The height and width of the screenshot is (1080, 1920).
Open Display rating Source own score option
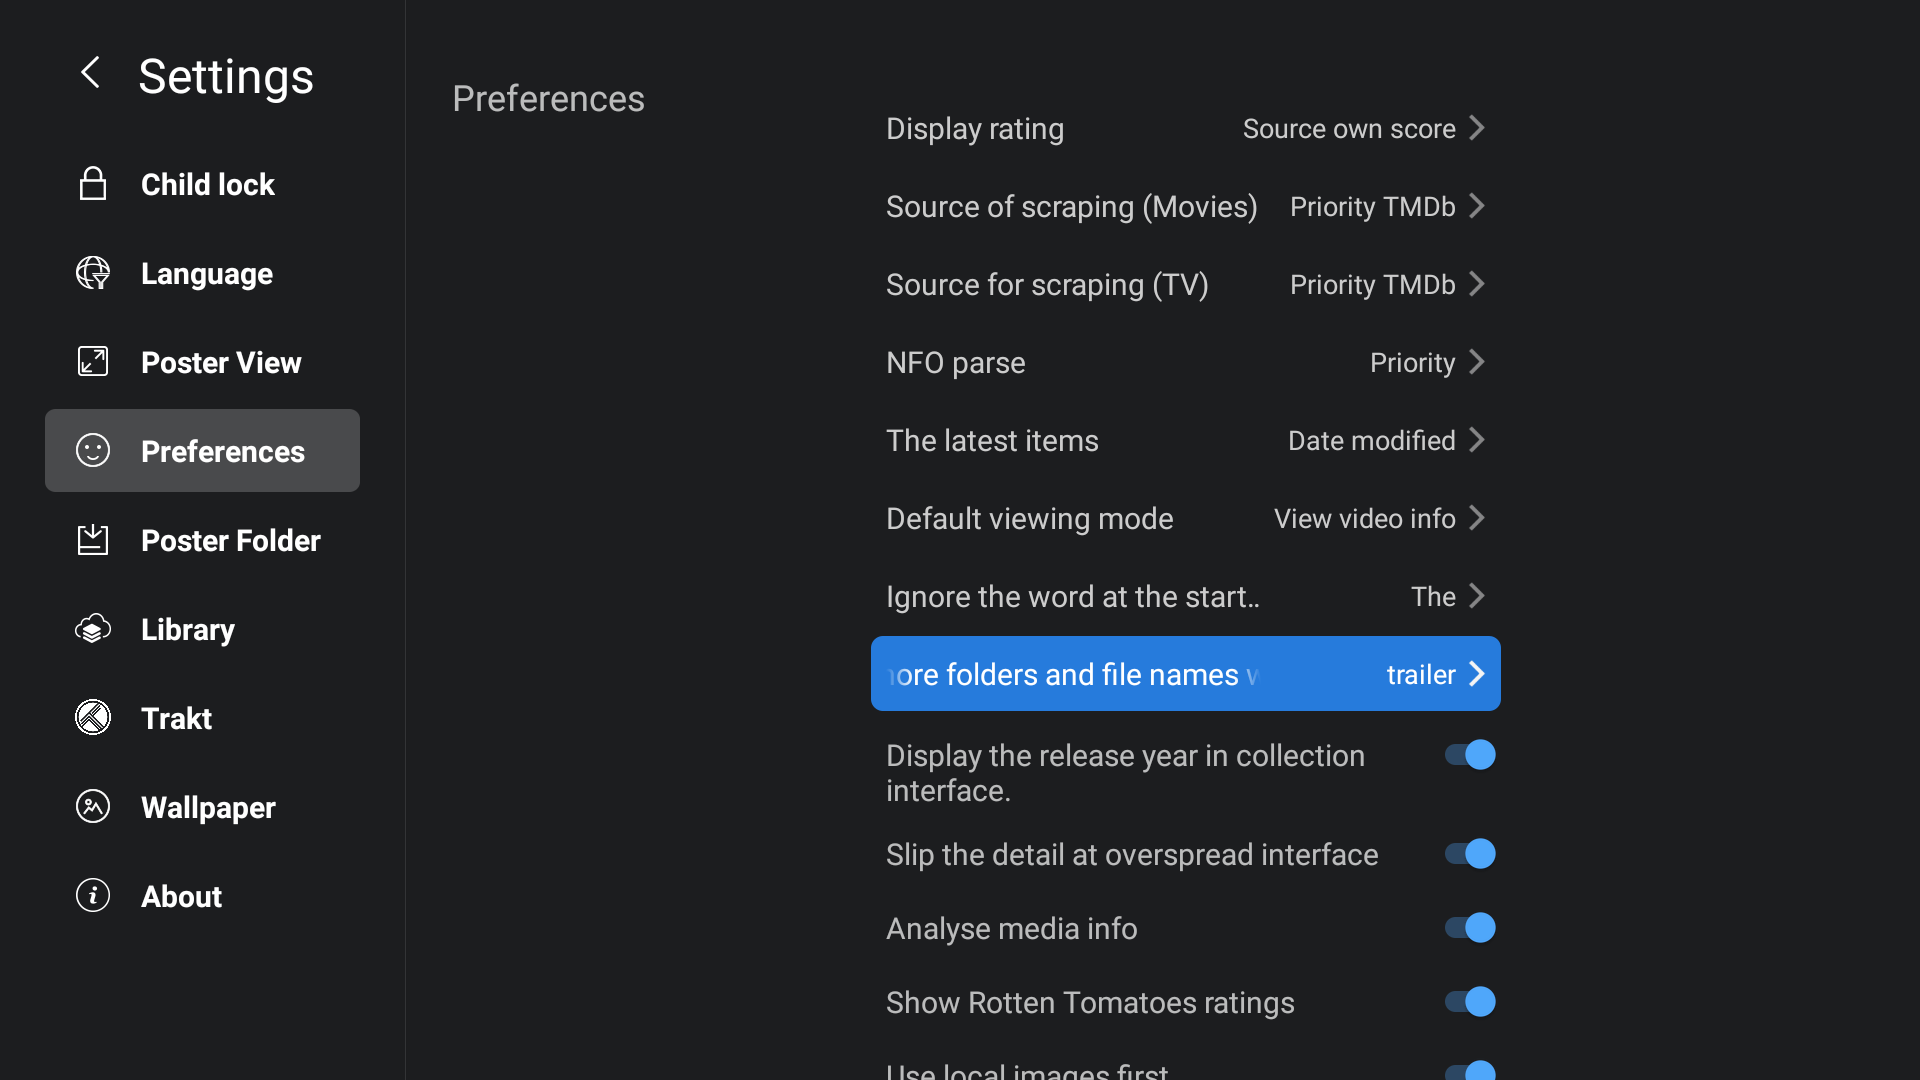tap(1186, 128)
